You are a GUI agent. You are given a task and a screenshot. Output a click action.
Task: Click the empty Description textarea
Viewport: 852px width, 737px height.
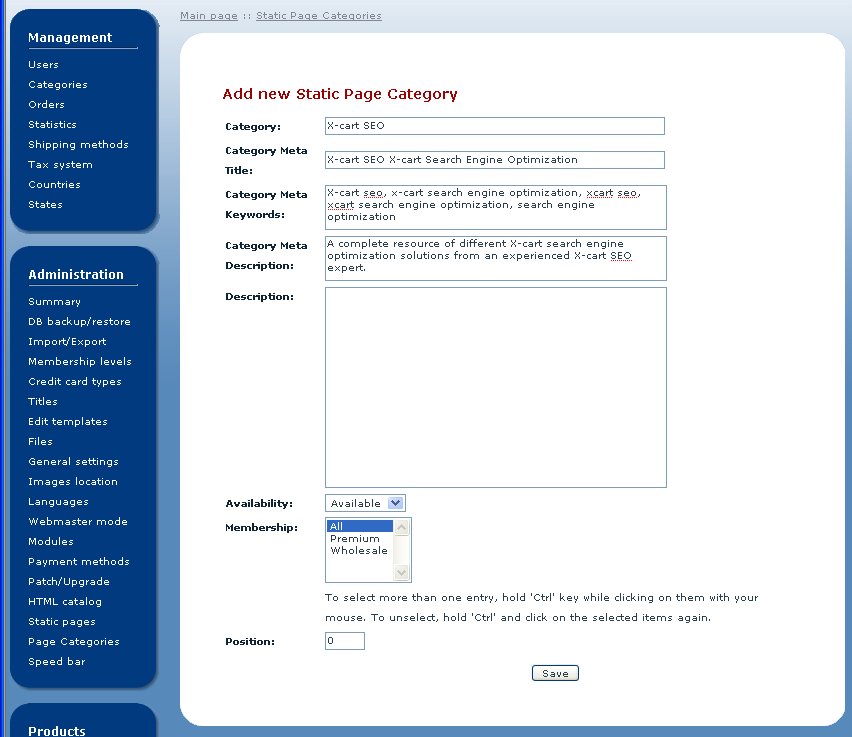496,388
